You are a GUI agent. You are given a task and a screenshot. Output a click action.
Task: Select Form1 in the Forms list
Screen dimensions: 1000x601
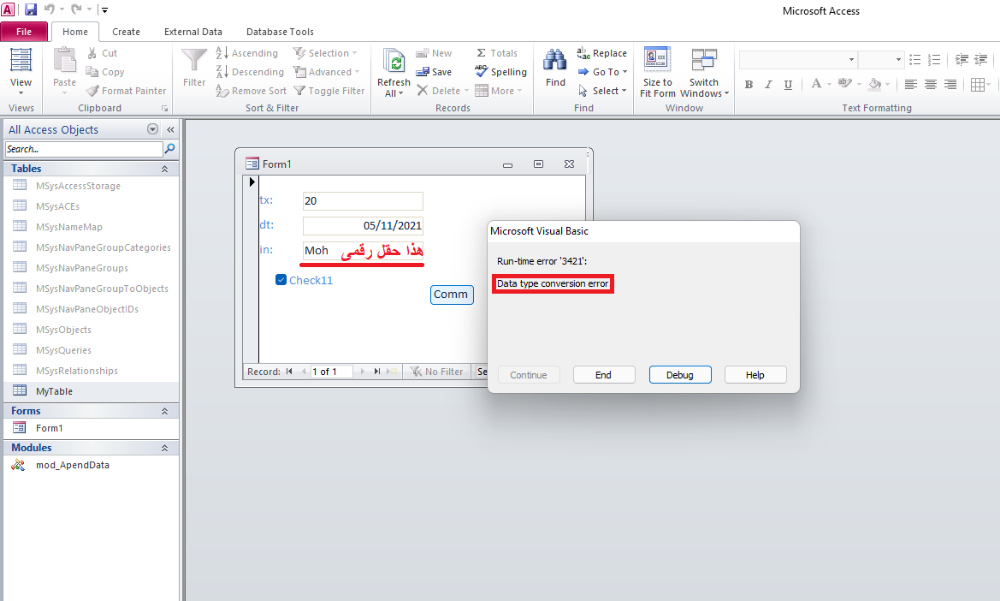click(91, 428)
